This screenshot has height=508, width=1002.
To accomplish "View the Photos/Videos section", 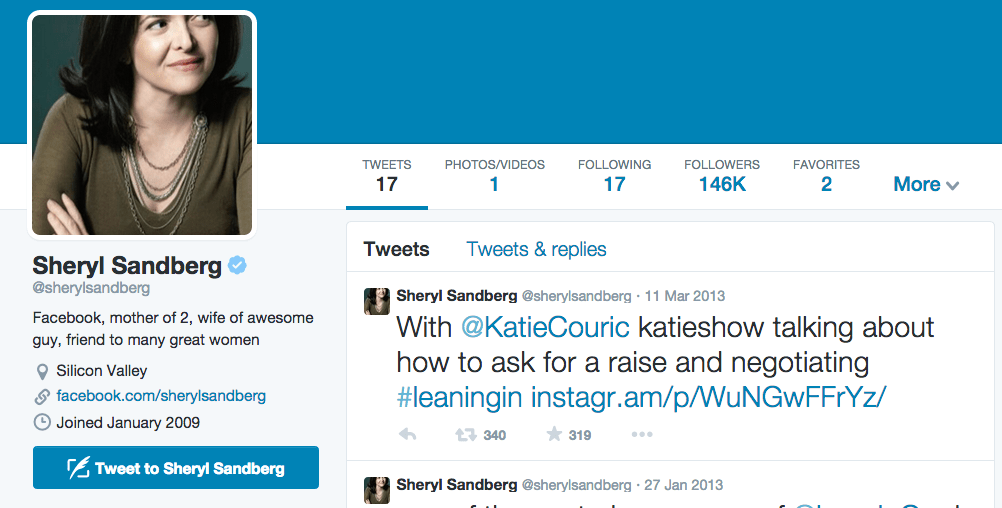I will click(494, 175).
